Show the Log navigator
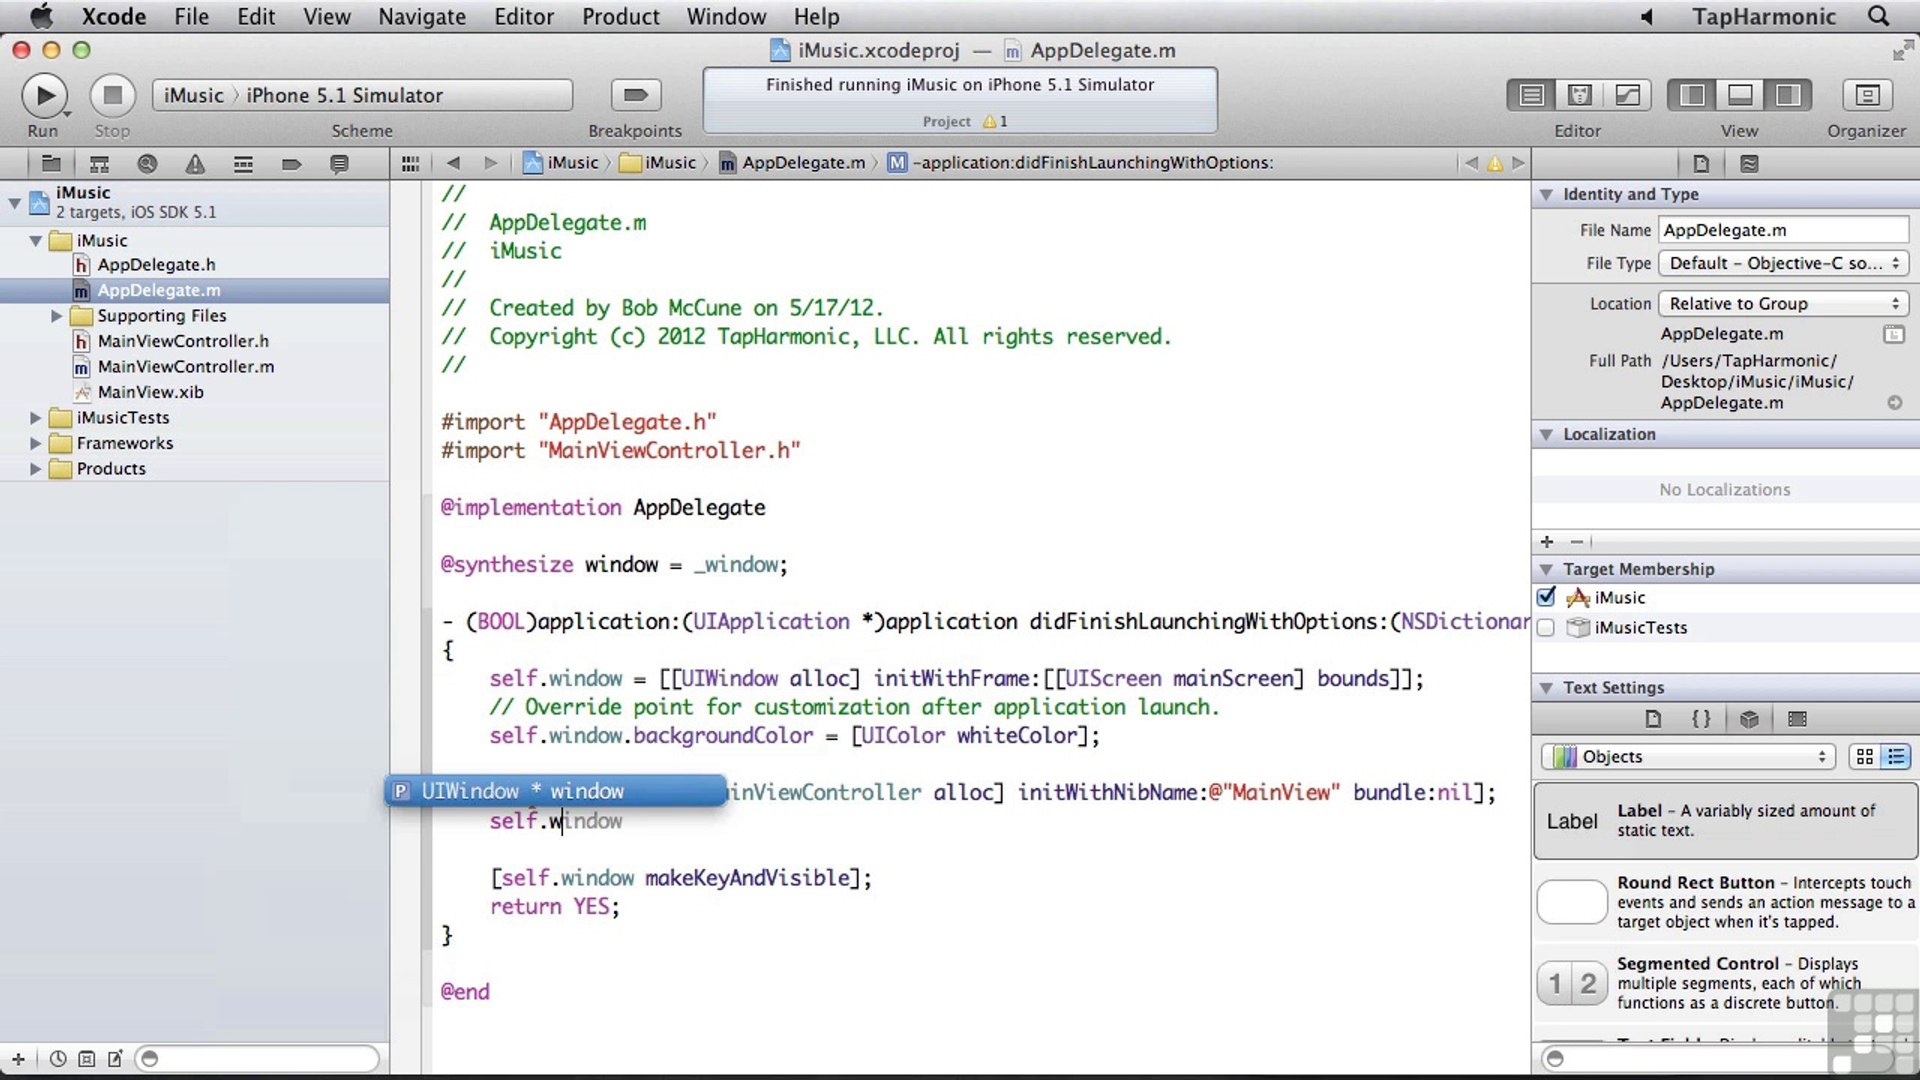Screen dimensions: 1920x1080 [x=339, y=164]
